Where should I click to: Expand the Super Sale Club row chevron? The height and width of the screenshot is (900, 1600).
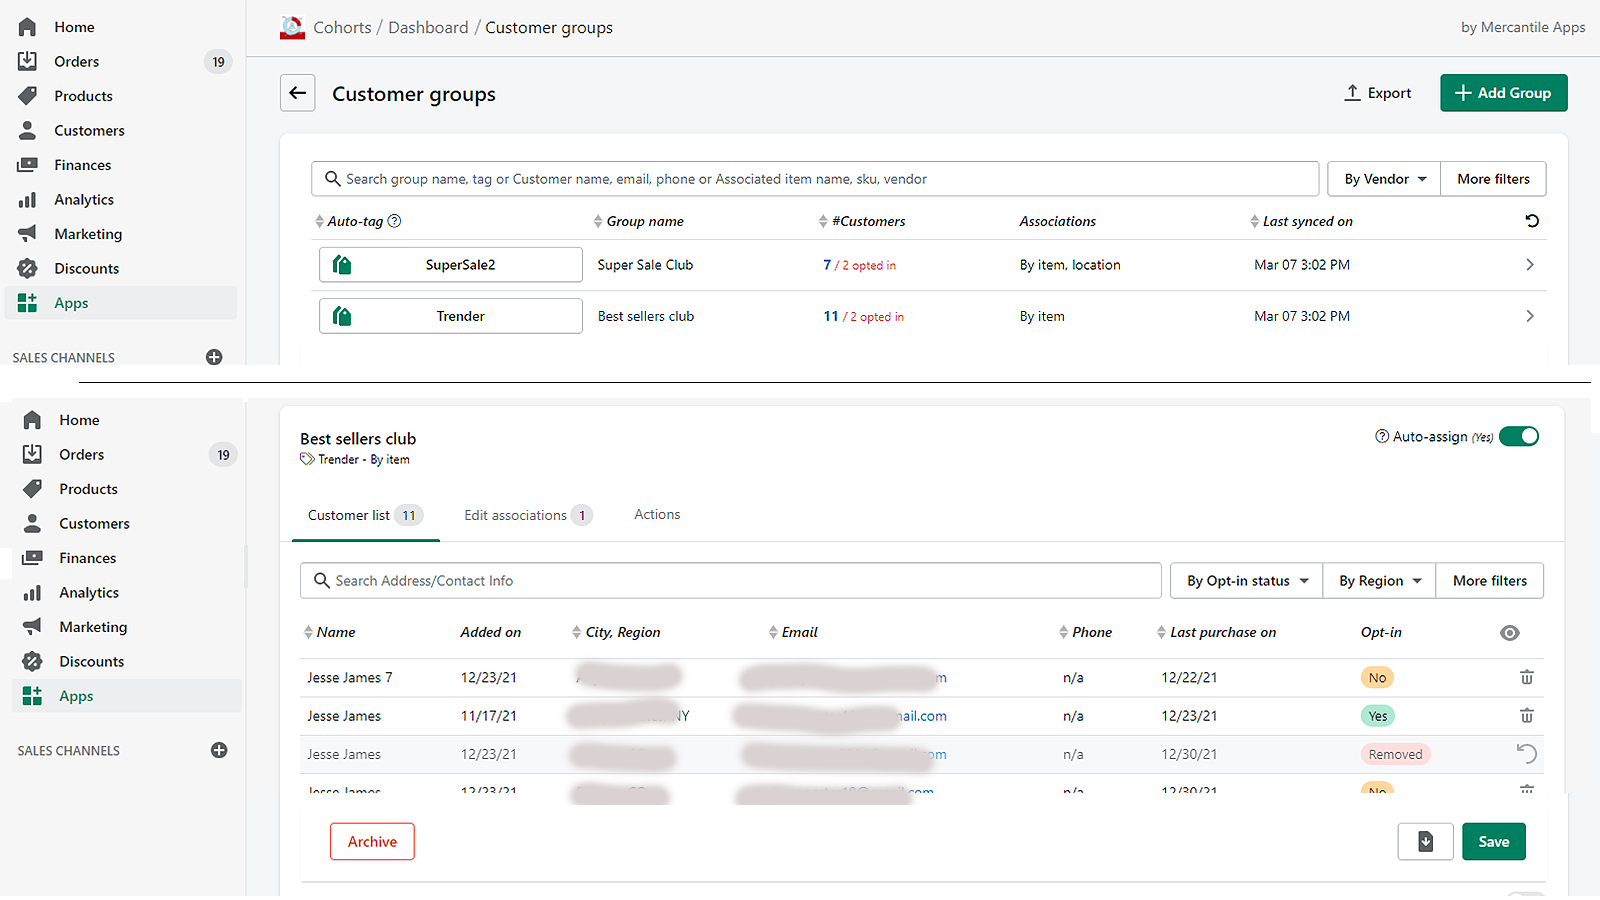[x=1529, y=264]
